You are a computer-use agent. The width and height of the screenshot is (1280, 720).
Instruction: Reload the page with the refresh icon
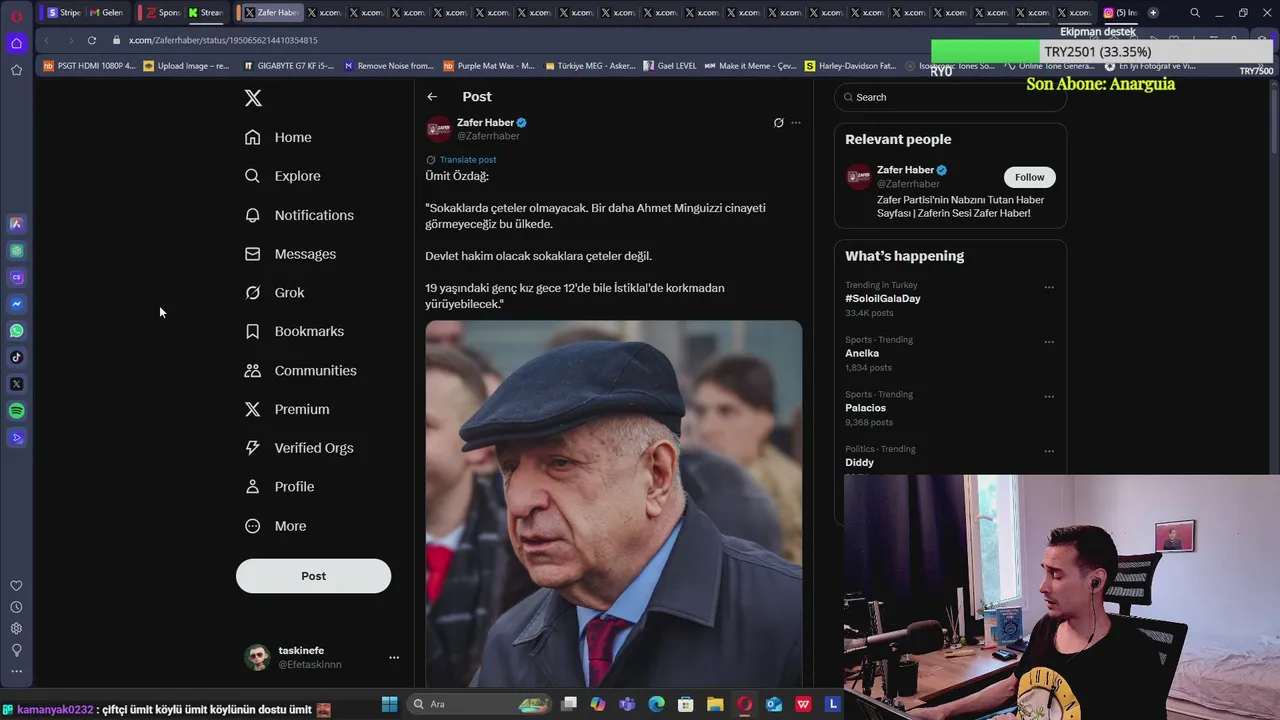(x=92, y=40)
